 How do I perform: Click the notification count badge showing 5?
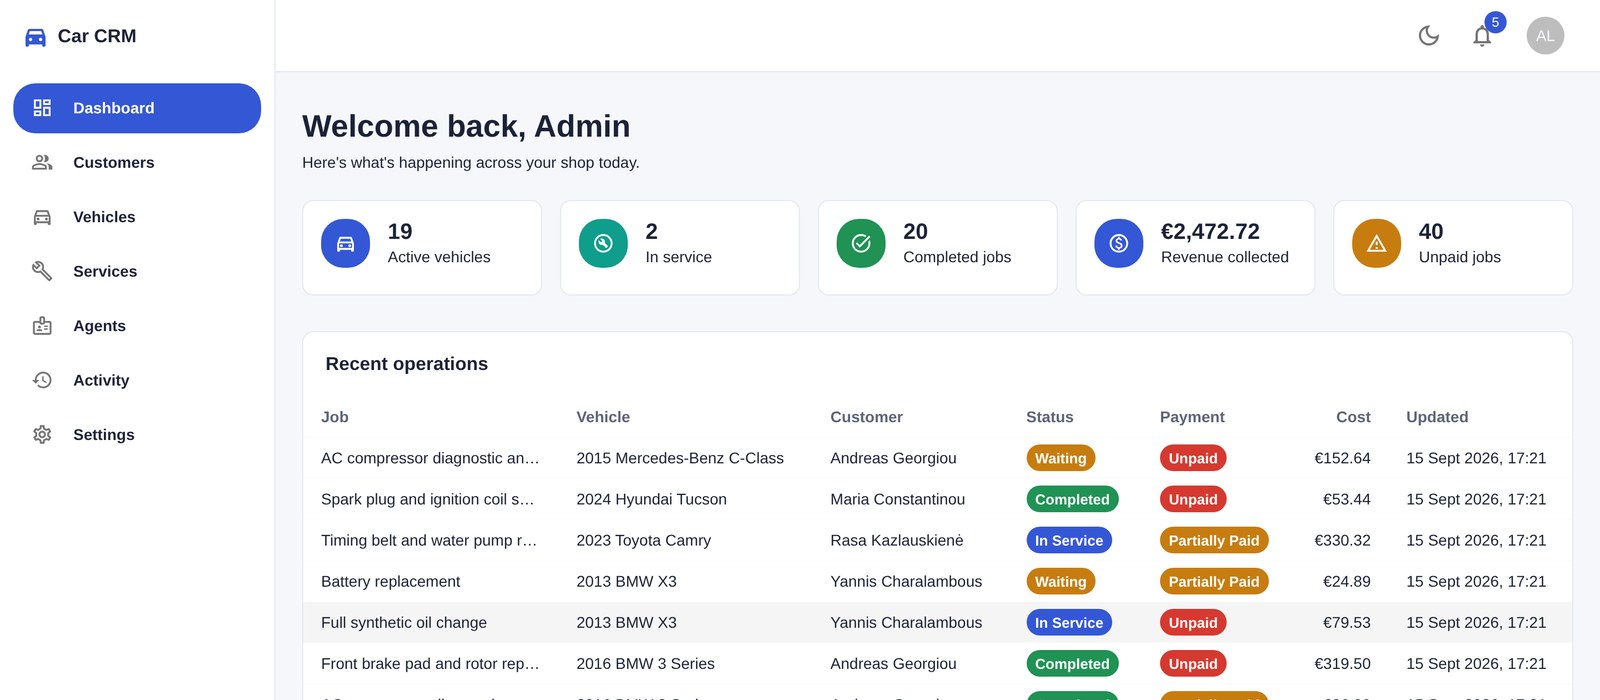point(1495,22)
